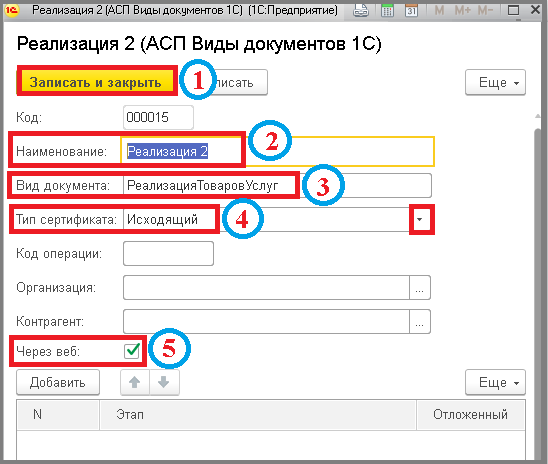Click the M- memory subtract button
Viewport: 548px width, 464px height.
pyautogui.click(x=485, y=10)
